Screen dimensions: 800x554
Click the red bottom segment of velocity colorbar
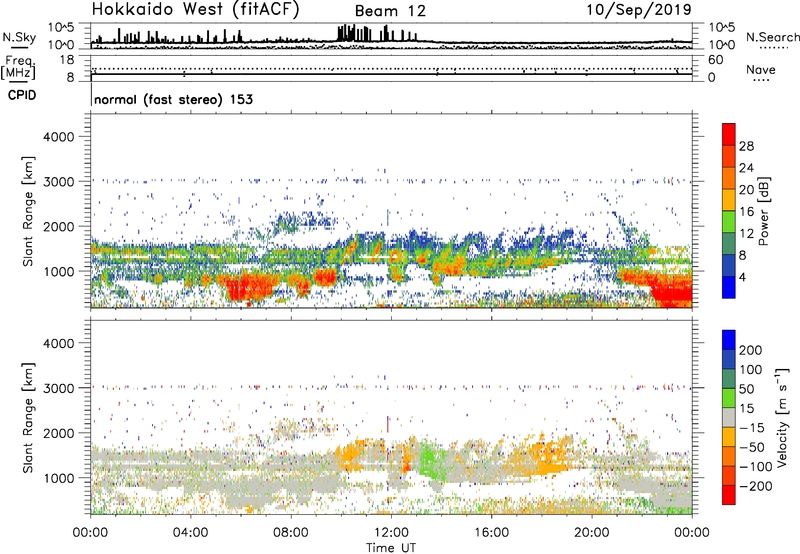tap(729, 495)
